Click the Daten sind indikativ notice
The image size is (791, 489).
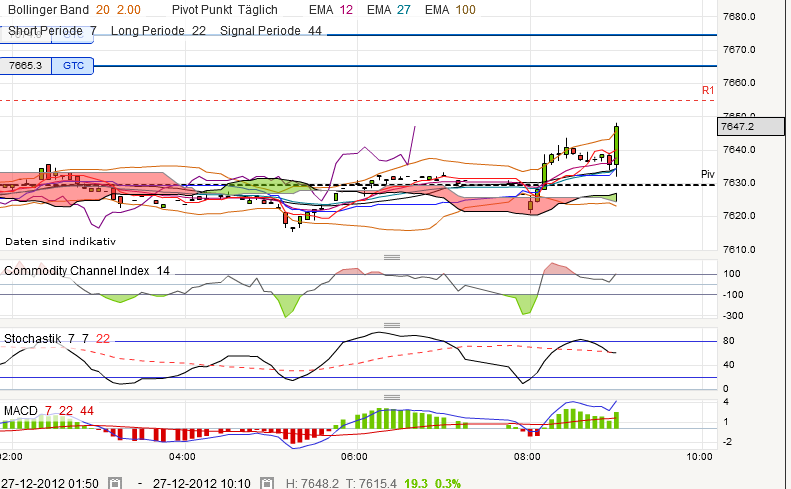pos(61,242)
